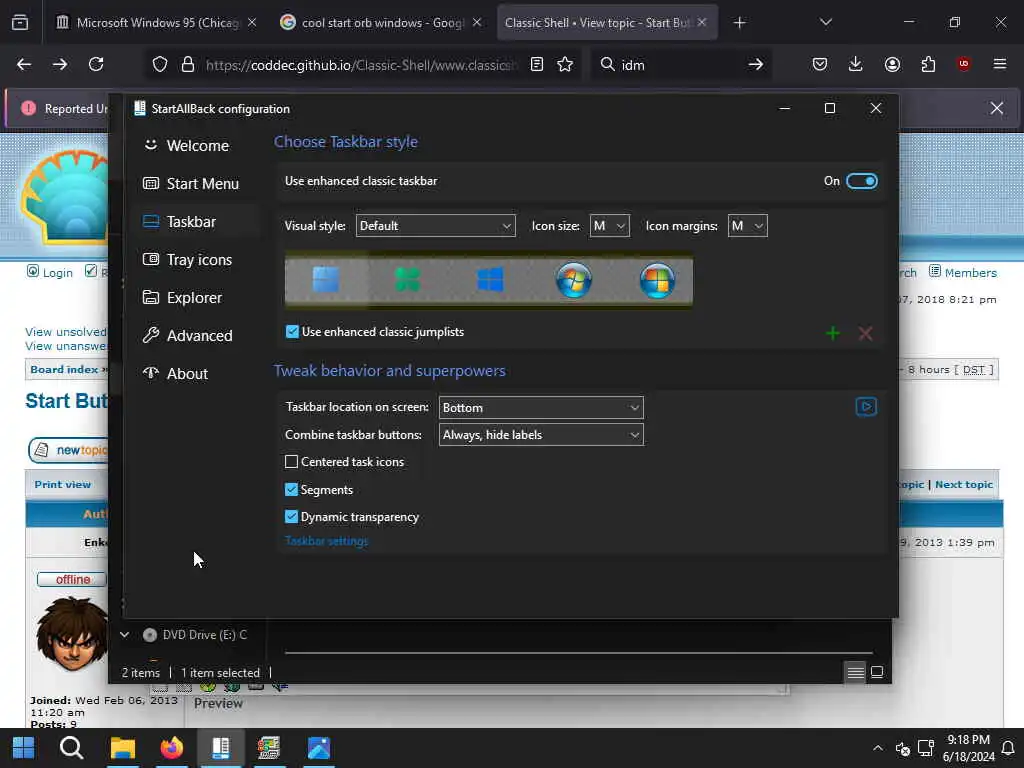Turn off the enhanced classic taskbar switch
Image resolution: width=1024 pixels, height=768 pixels.
click(x=861, y=181)
